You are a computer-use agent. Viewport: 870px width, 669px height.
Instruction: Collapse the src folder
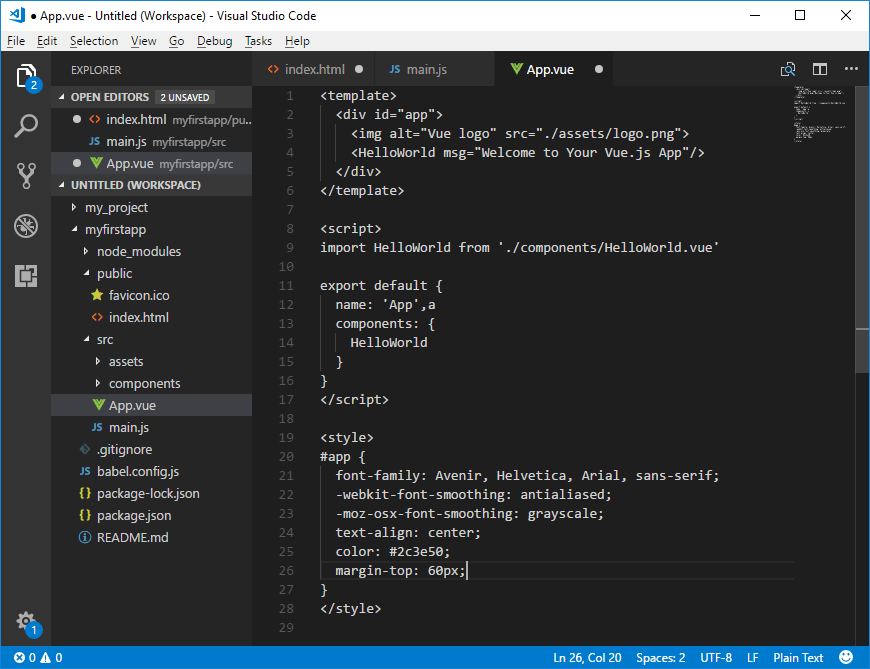[x=86, y=339]
